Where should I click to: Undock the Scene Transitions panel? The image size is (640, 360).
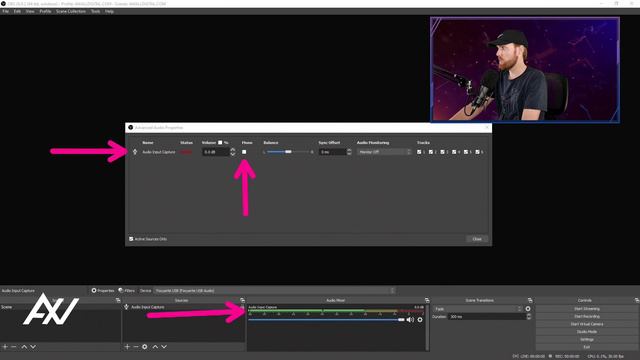[530, 300]
